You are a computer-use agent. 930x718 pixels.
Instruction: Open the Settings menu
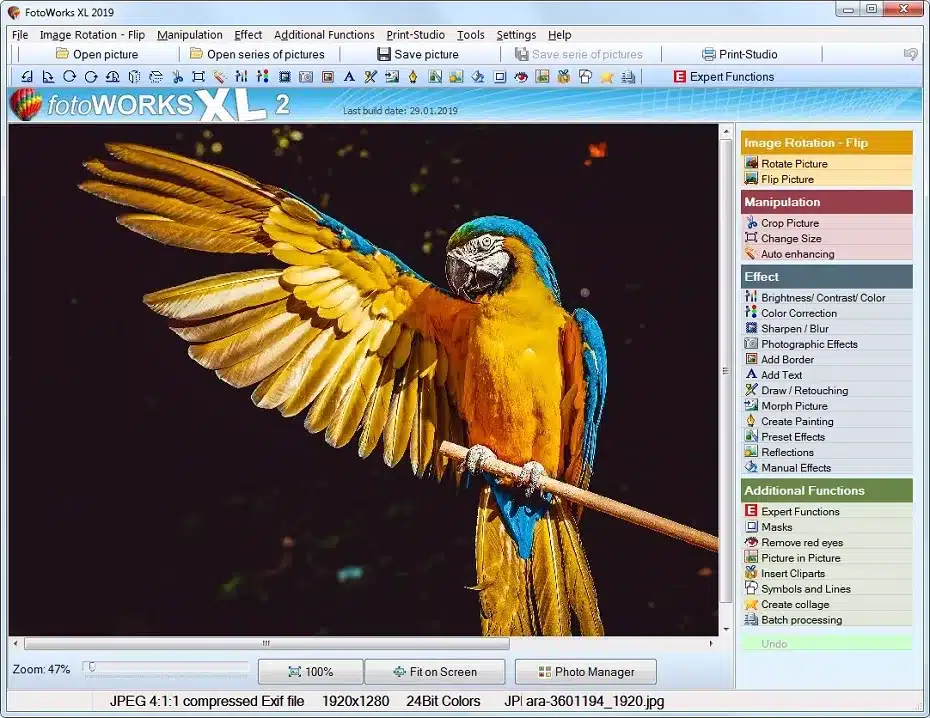click(x=516, y=35)
